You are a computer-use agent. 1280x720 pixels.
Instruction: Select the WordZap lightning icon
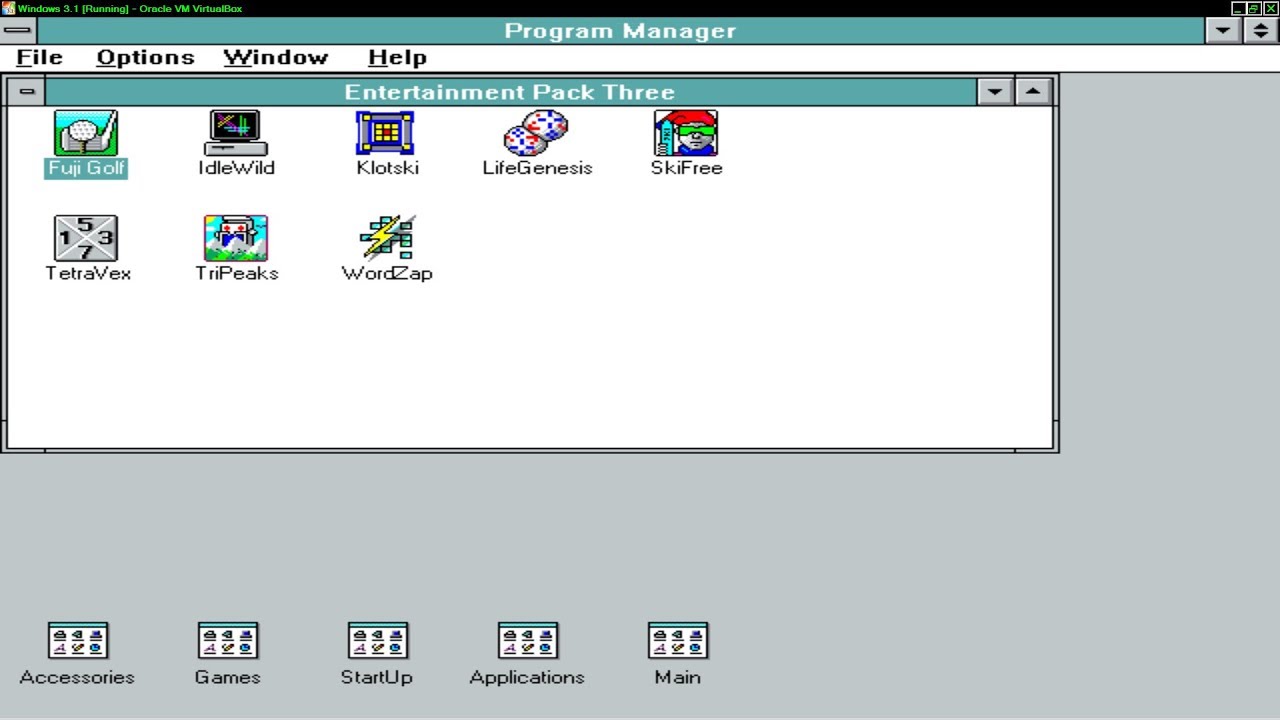coord(386,239)
